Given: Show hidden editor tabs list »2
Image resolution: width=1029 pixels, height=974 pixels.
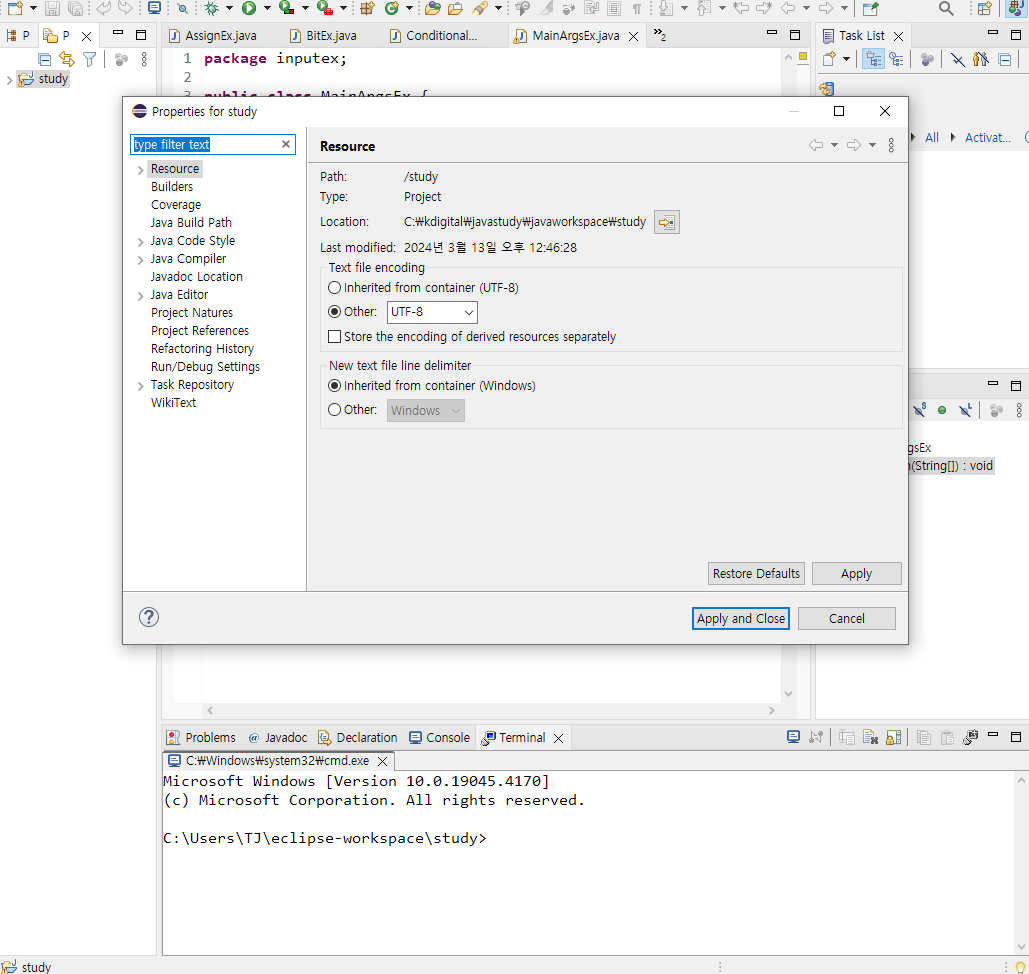Looking at the screenshot, I should [660, 35].
